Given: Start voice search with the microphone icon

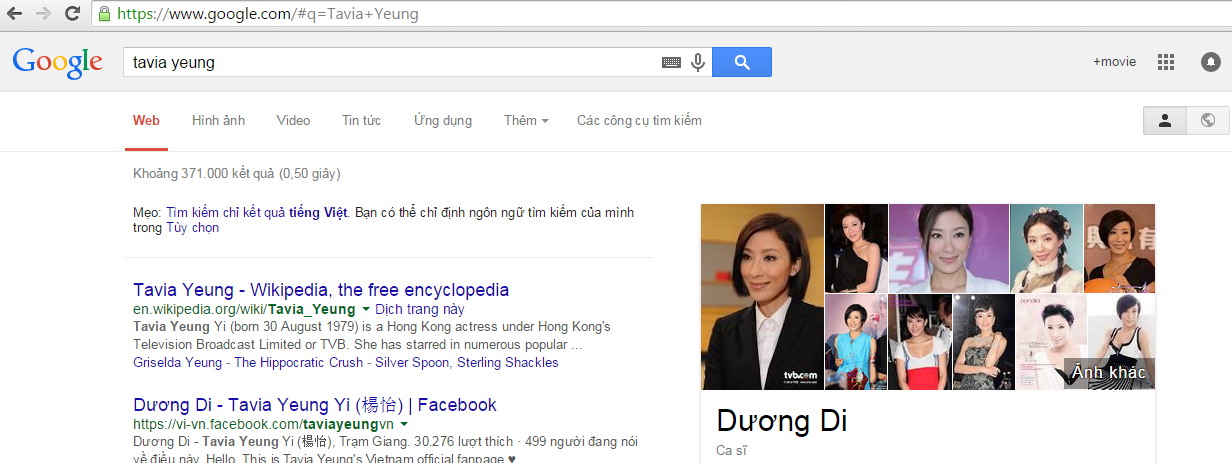Looking at the screenshot, I should tap(697, 62).
